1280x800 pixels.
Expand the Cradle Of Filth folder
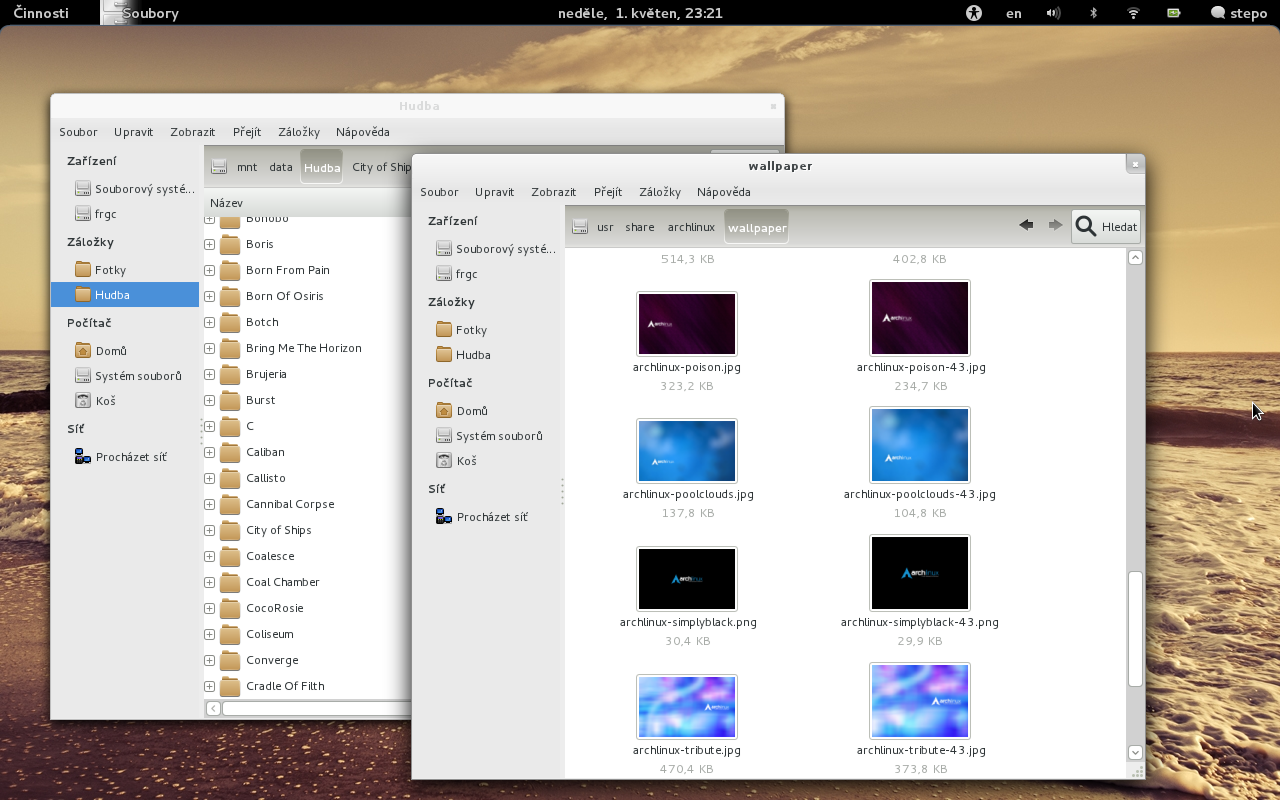(x=210, y=686)
